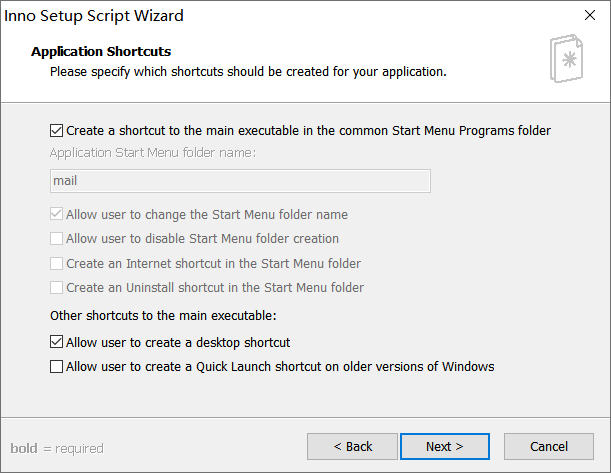This screenshot has height=473, width=611.
Task: Toggle Allow user to change Start Menu folder name
Action: coord(57,214)
